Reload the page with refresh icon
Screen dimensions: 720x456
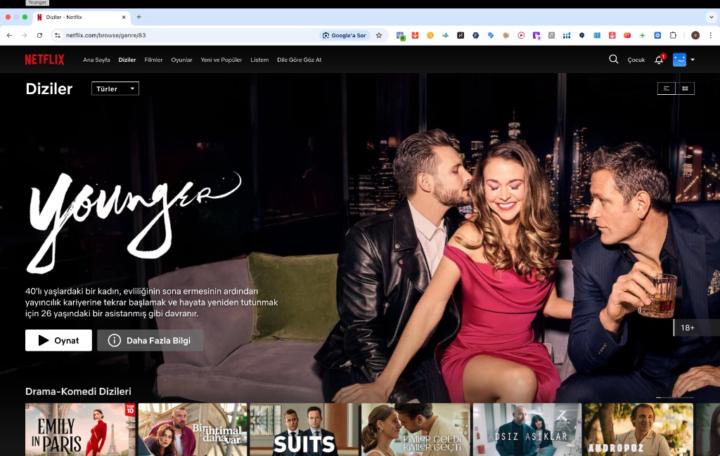(x=39, y=35)
